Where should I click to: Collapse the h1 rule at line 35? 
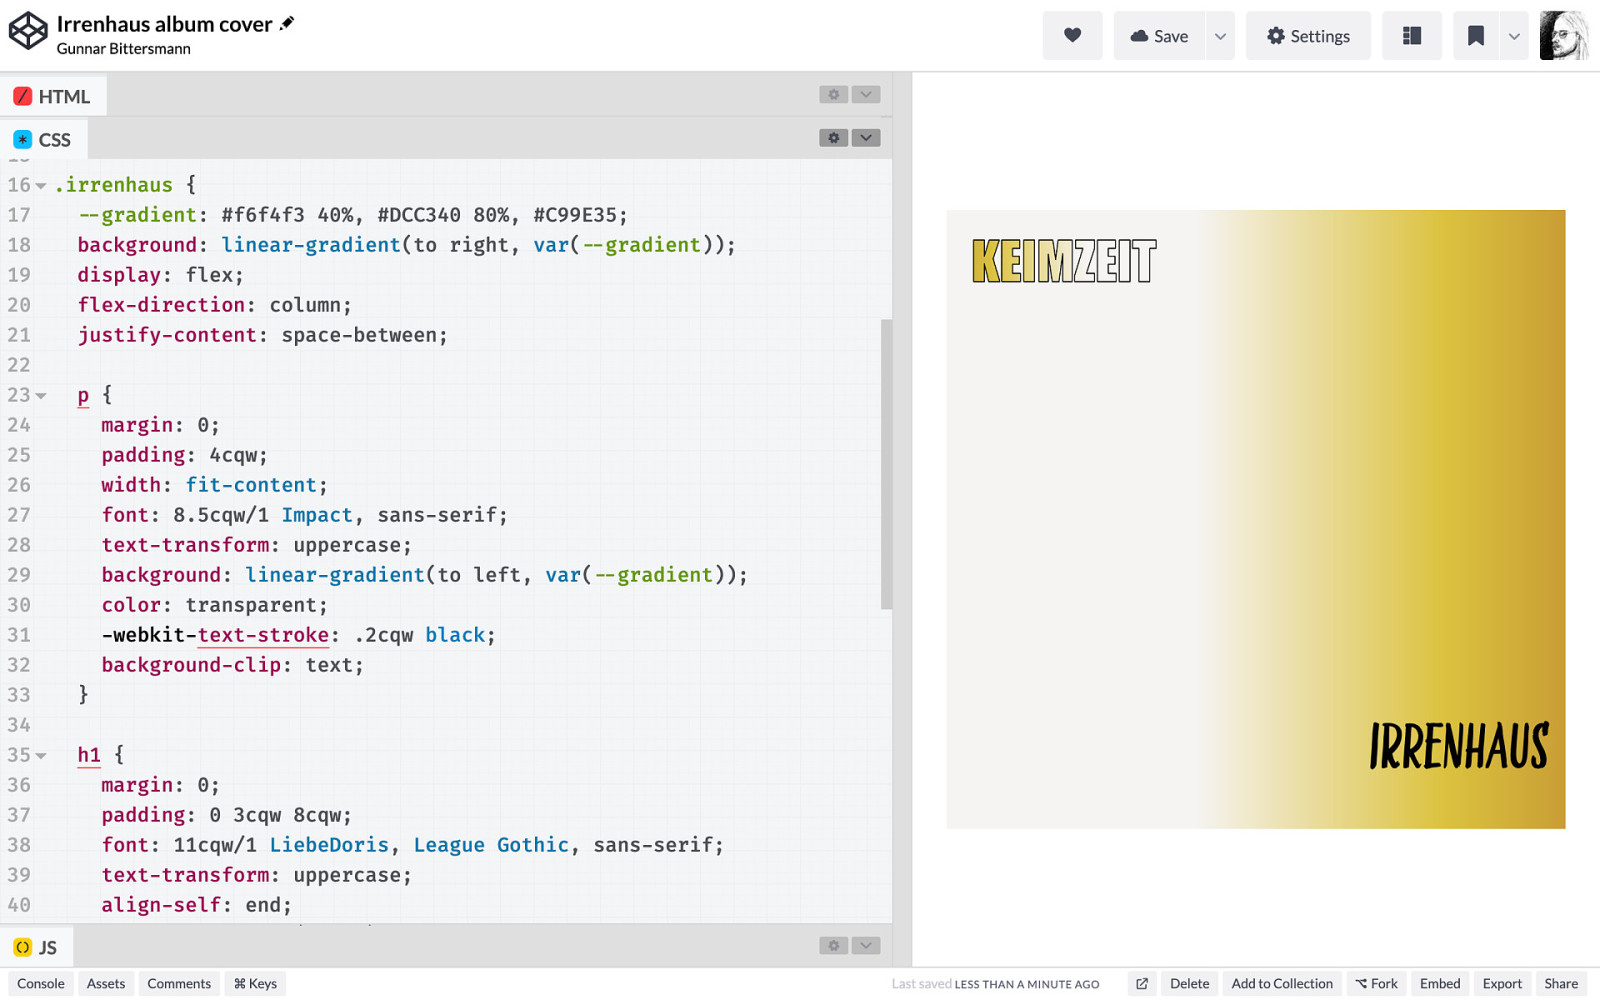pos(41,756)
